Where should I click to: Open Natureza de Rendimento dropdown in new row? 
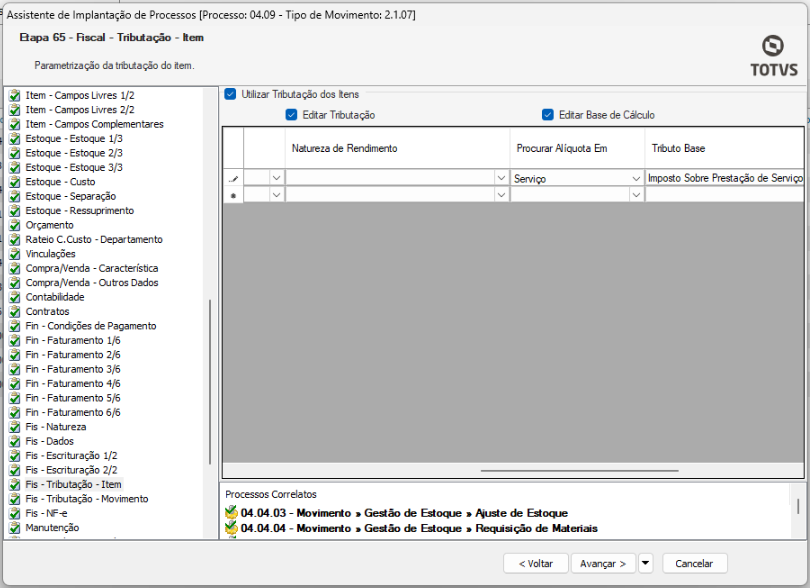point(501,195)
